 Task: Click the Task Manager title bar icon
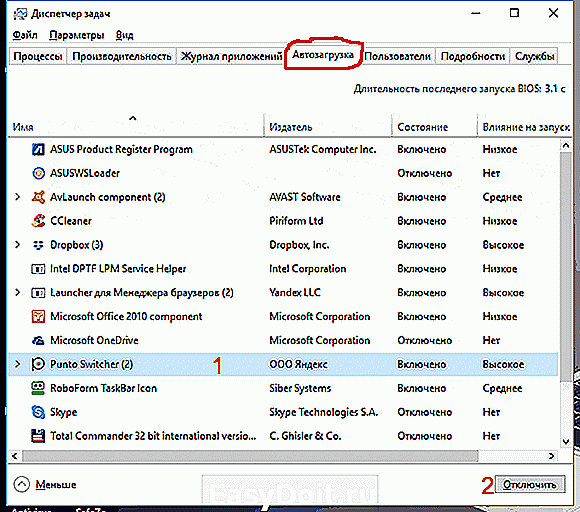(x=20, y=14)
